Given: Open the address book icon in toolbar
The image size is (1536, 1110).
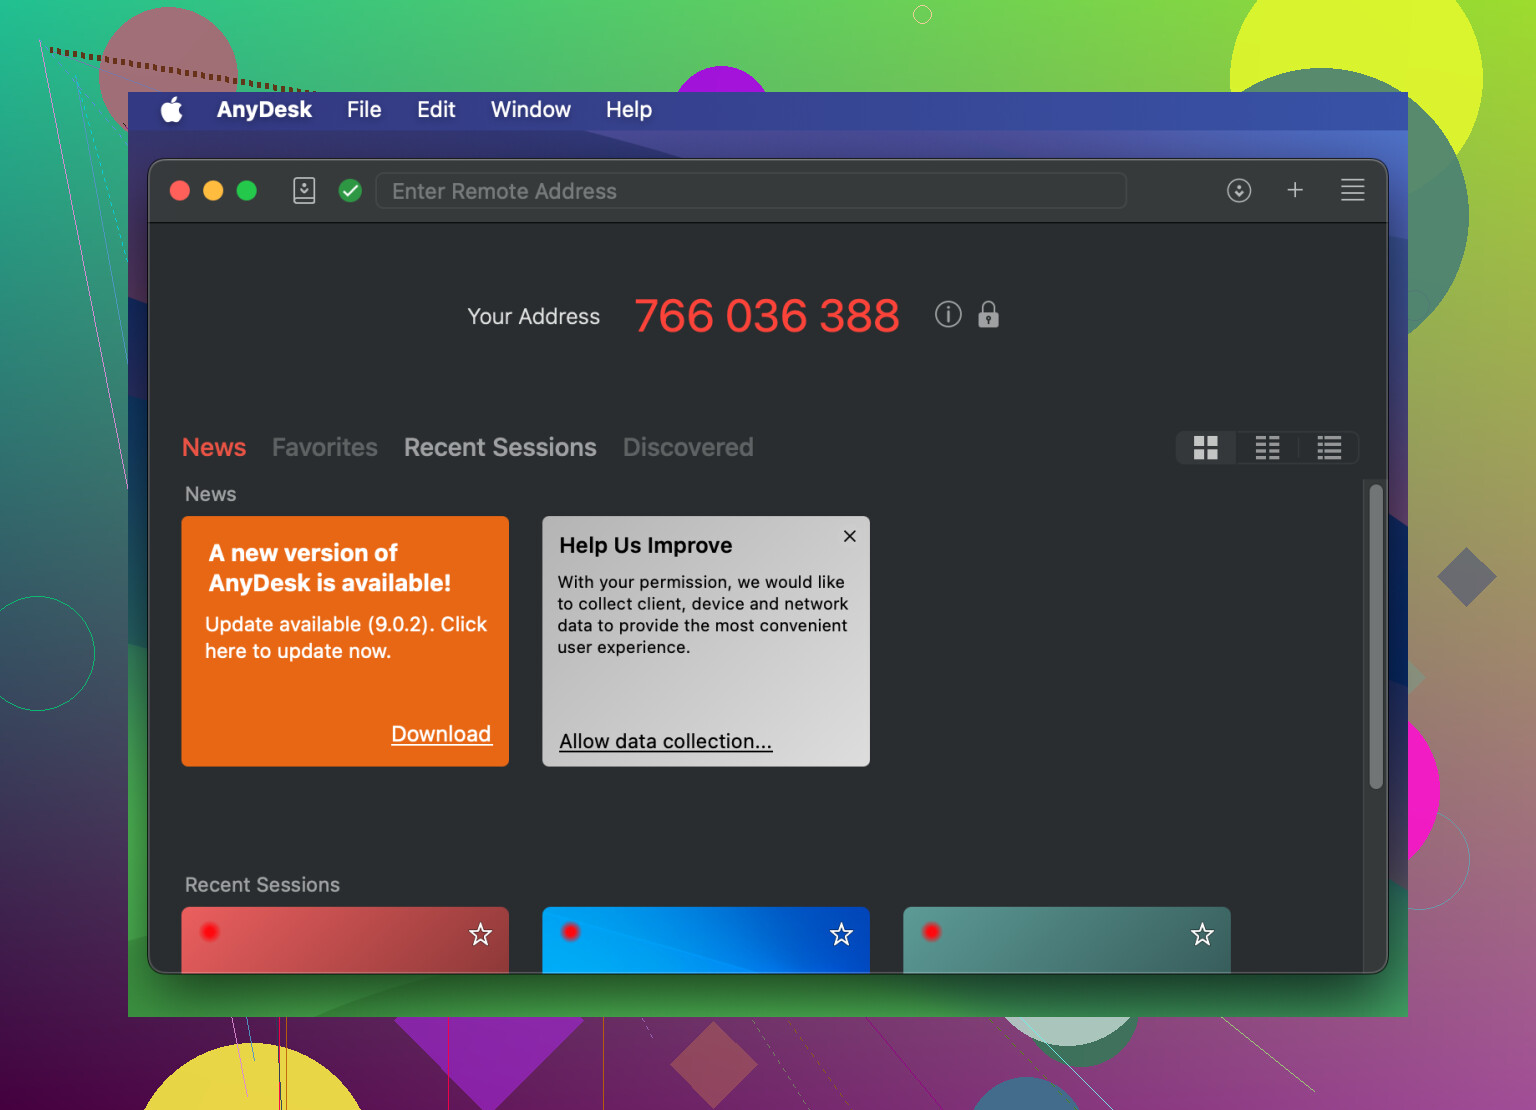Looking at the screenshot, I should coord(304,190).
